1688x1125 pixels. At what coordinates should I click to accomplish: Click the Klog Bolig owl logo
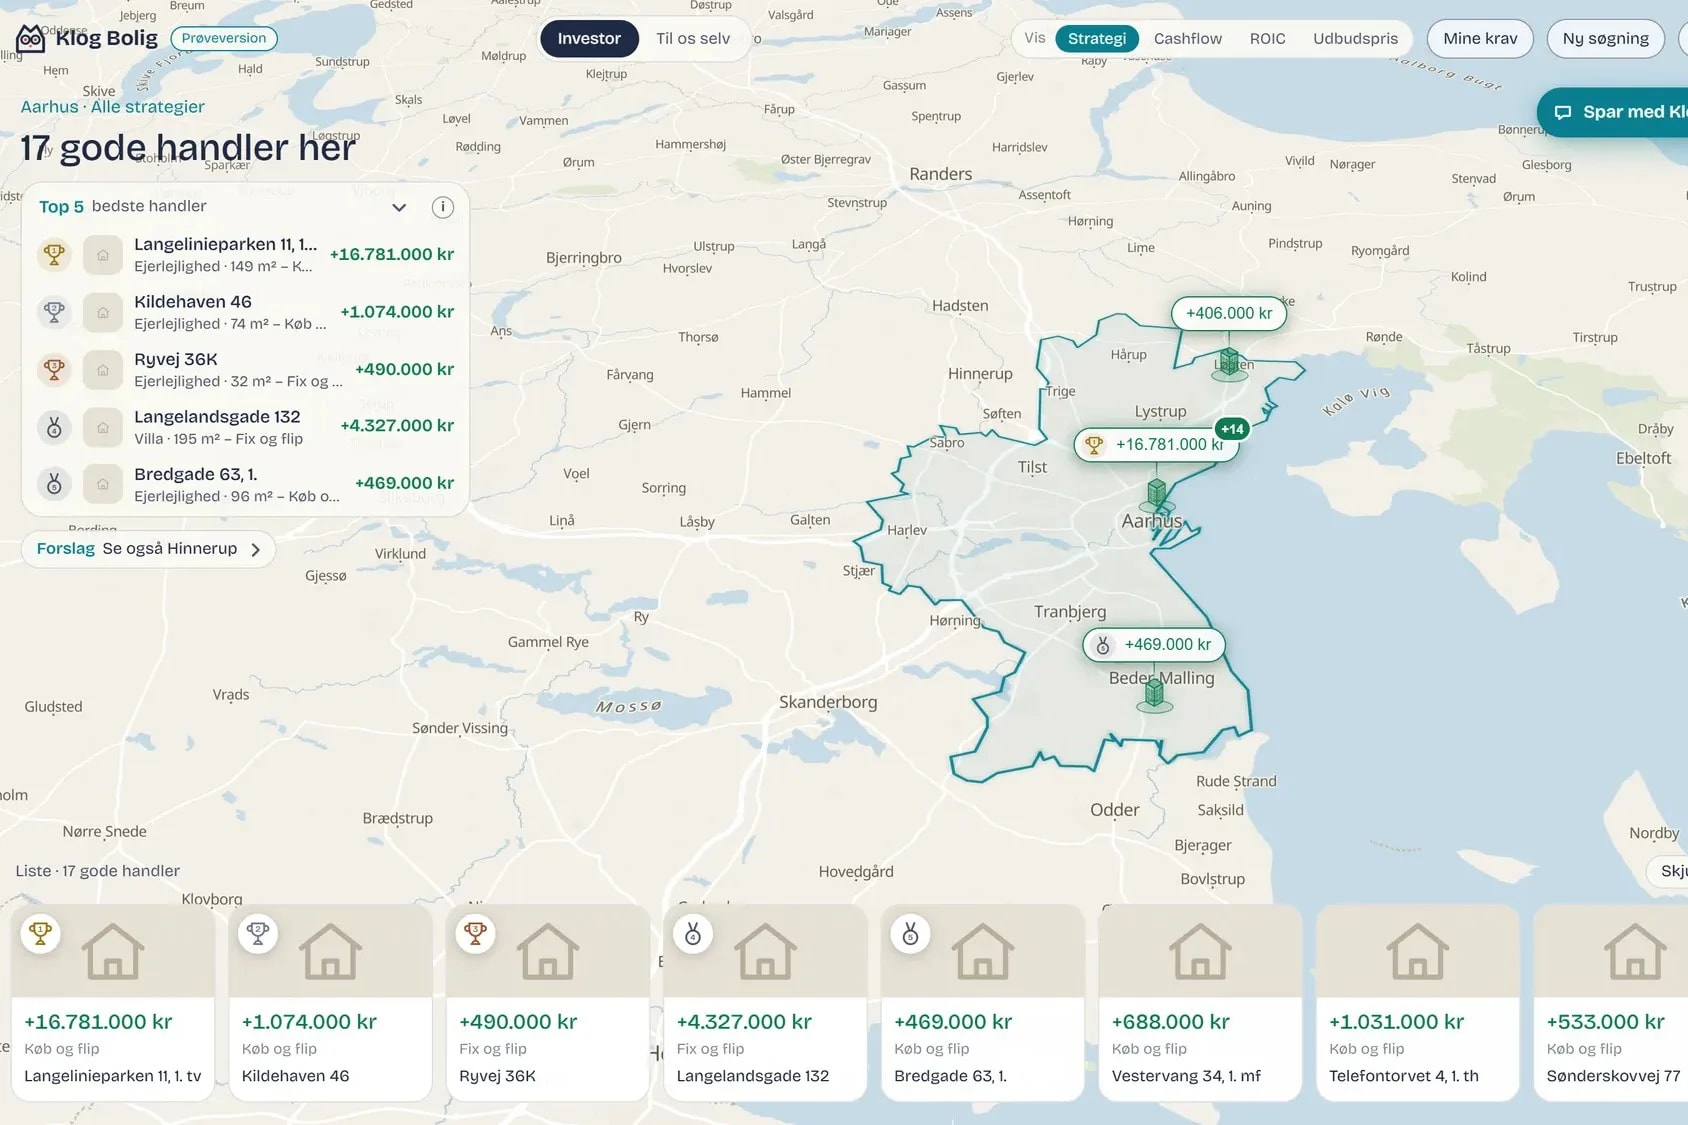[31, 39]
